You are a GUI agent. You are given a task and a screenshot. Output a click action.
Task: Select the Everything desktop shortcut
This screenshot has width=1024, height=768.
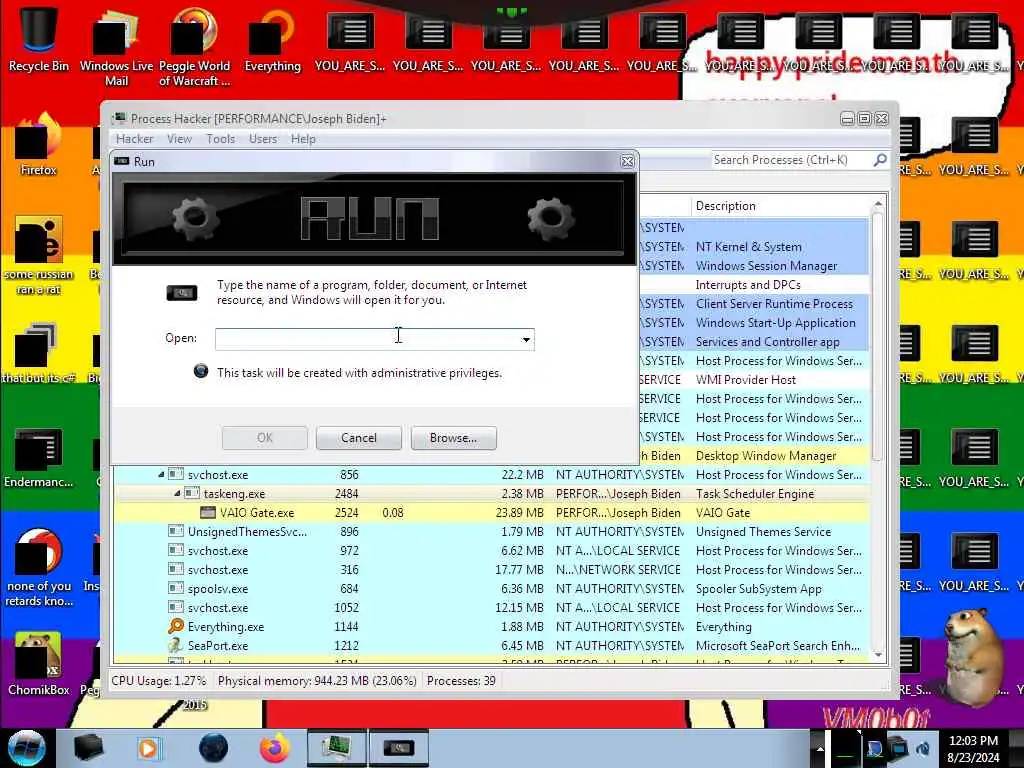272,39
